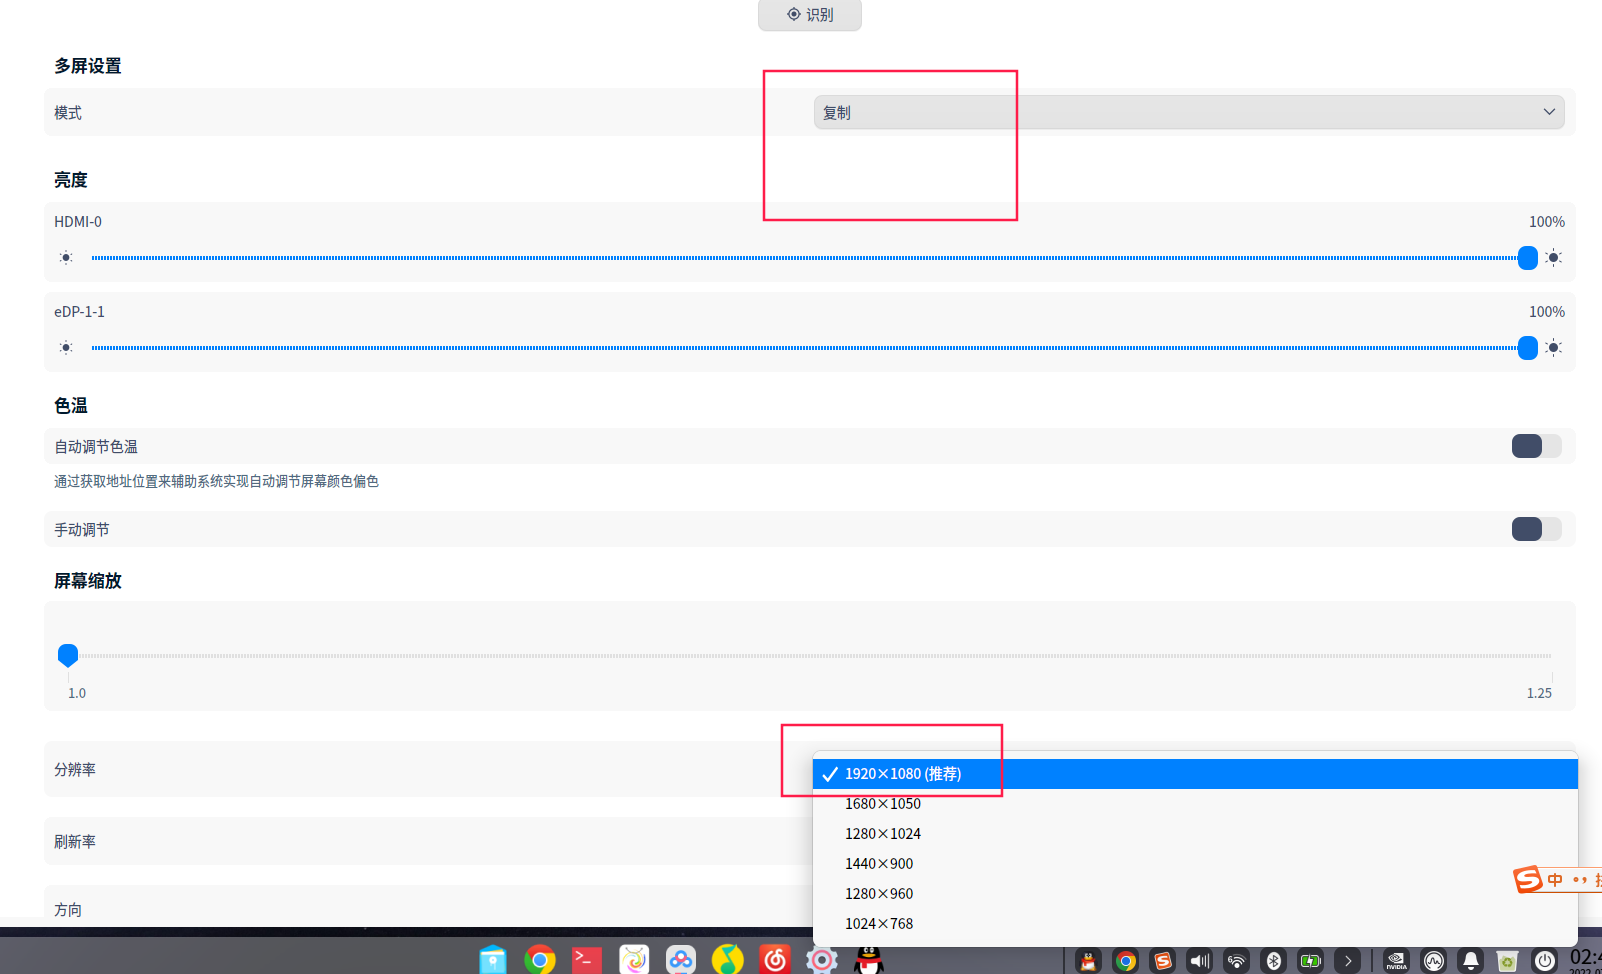Click the 1.25 scale mark label
This screenshot has height=974, width=1602.
point(1539,693)
